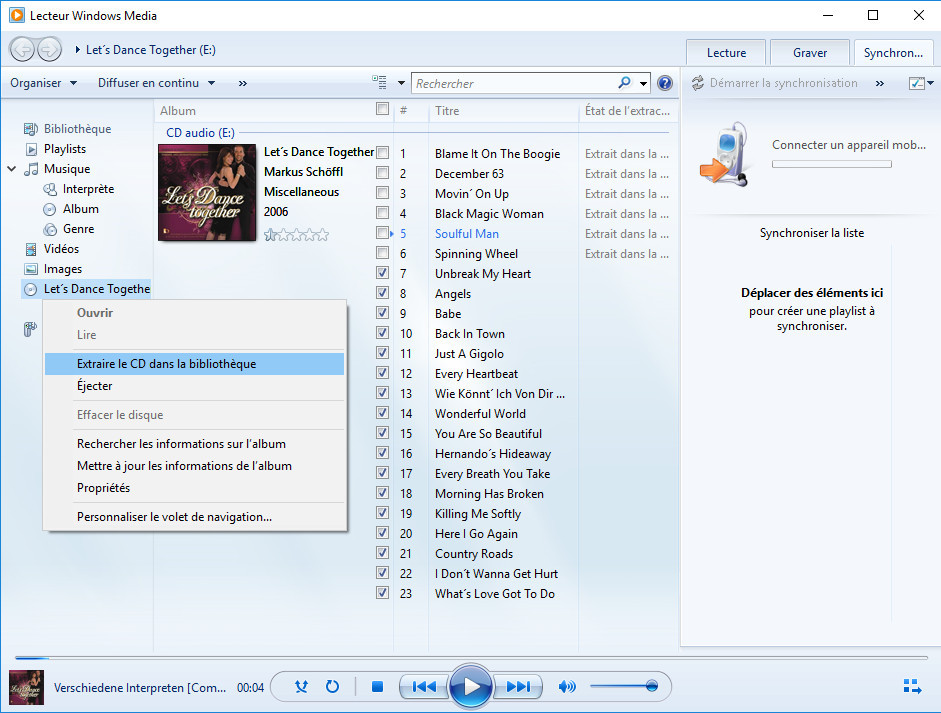941x713 pixels.
Task: Mute the sound with speaker icon
Action: 567,686
